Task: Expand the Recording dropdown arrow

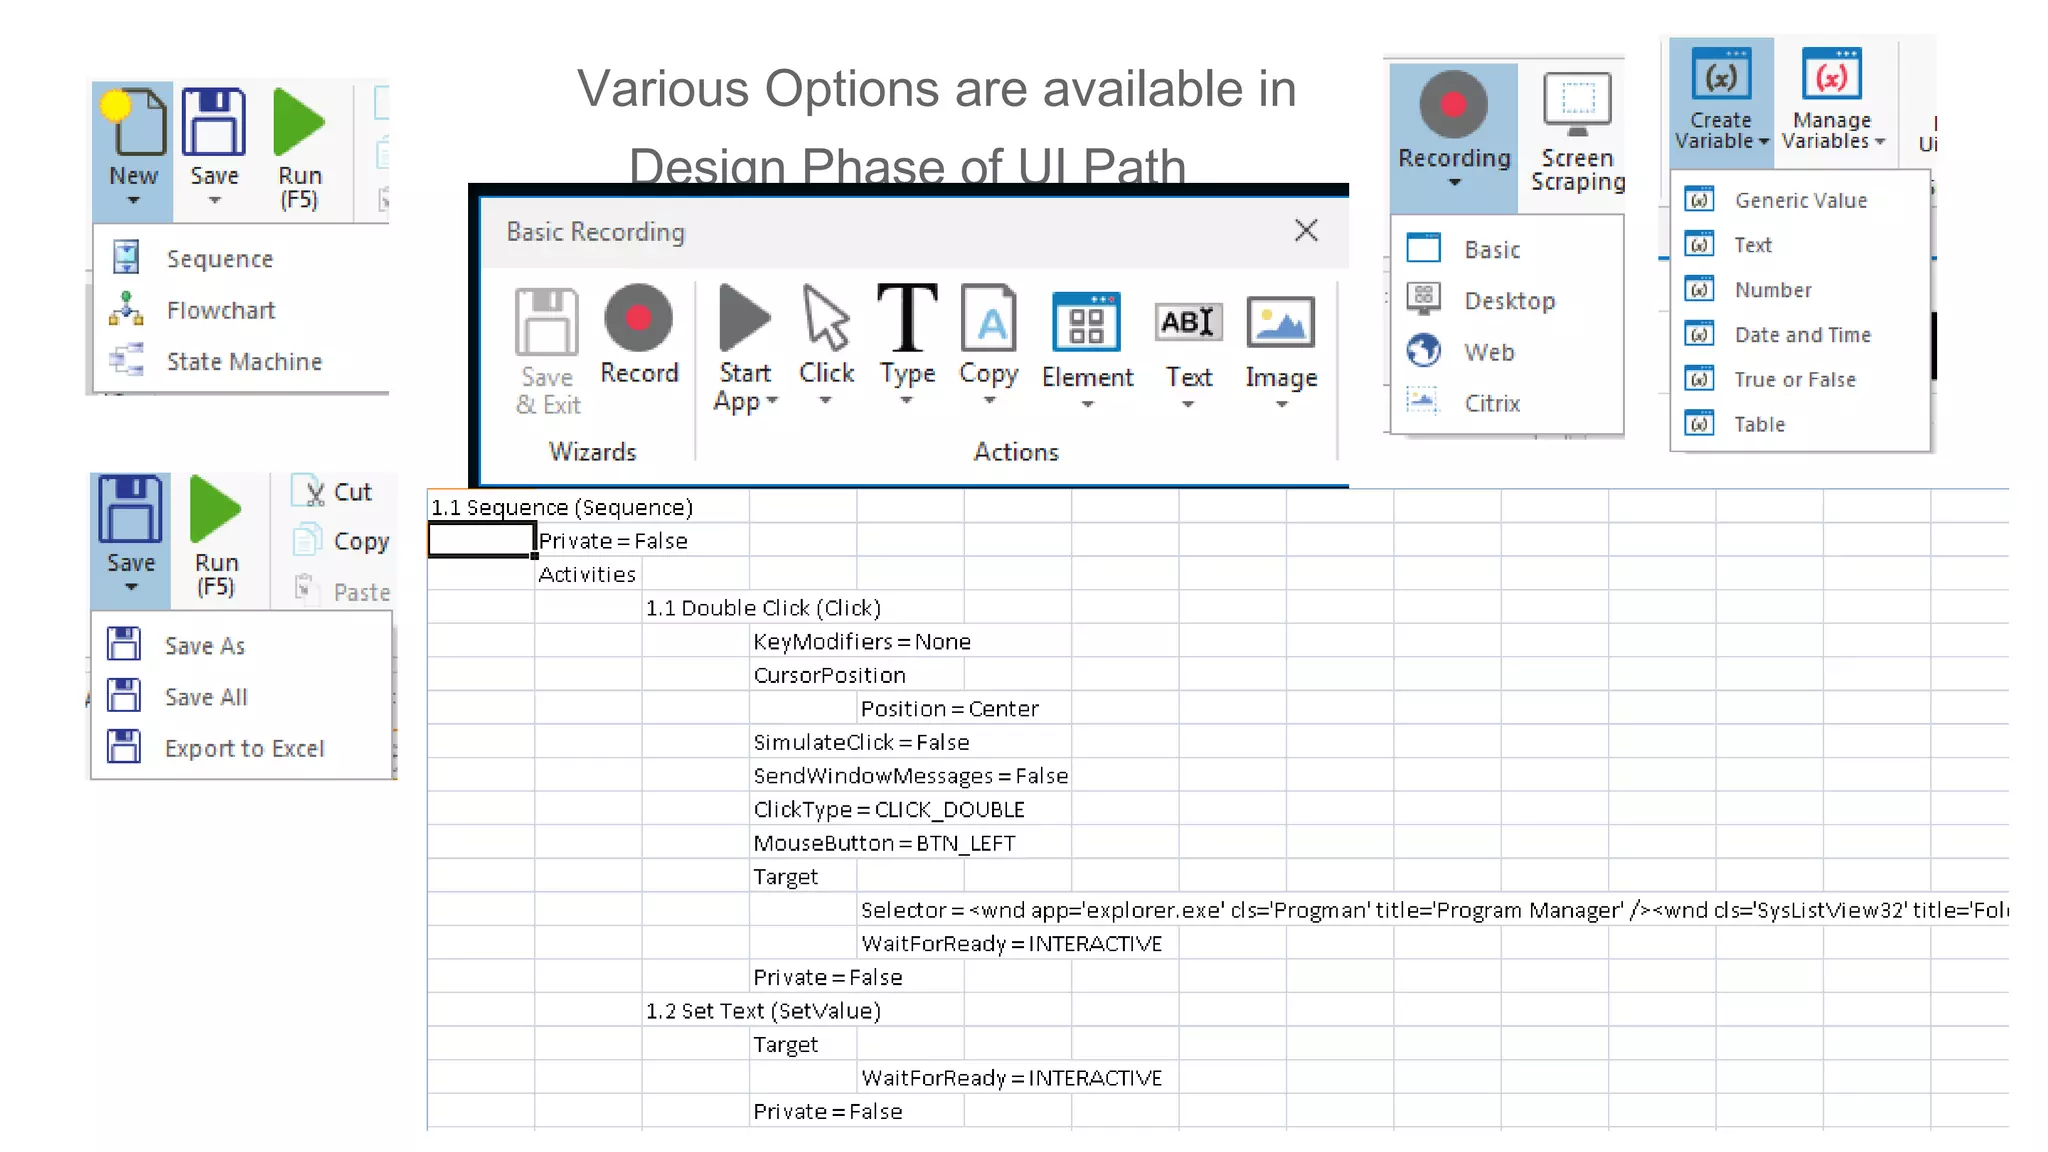Action: coord(1454,183)
